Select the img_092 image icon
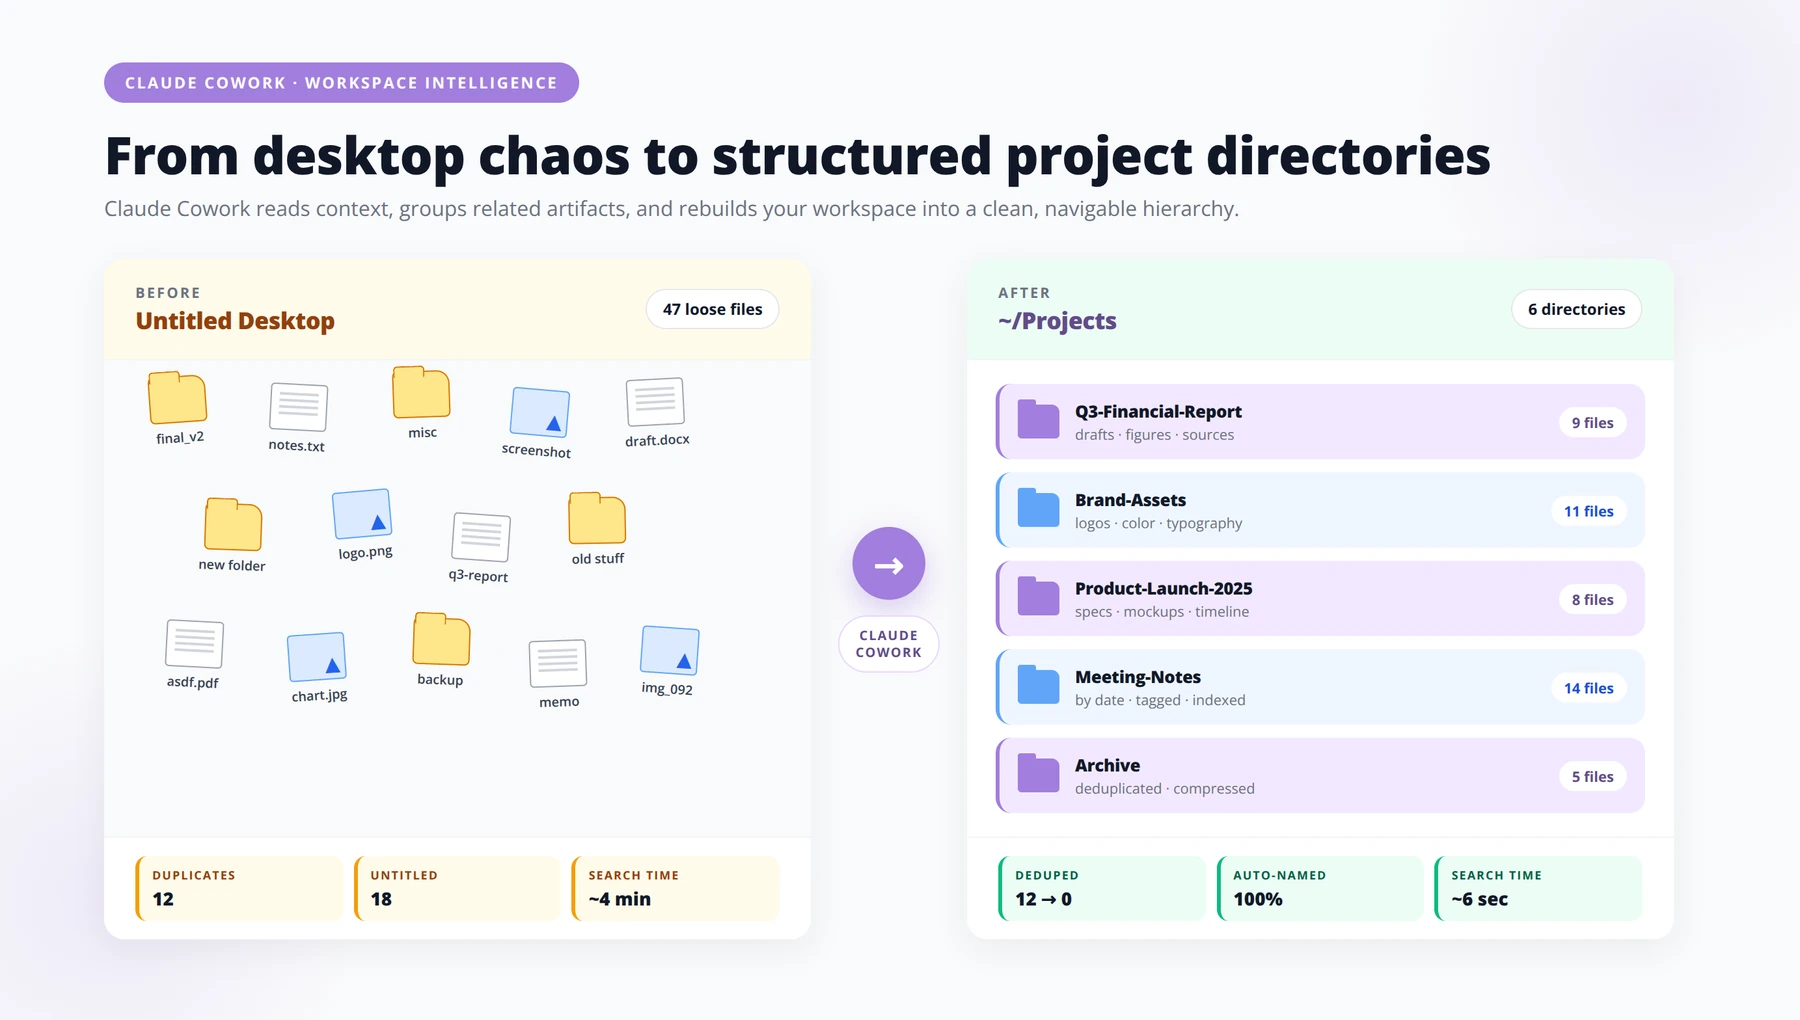Viewport: 1800px width, 1020px height. pos(670,651)
